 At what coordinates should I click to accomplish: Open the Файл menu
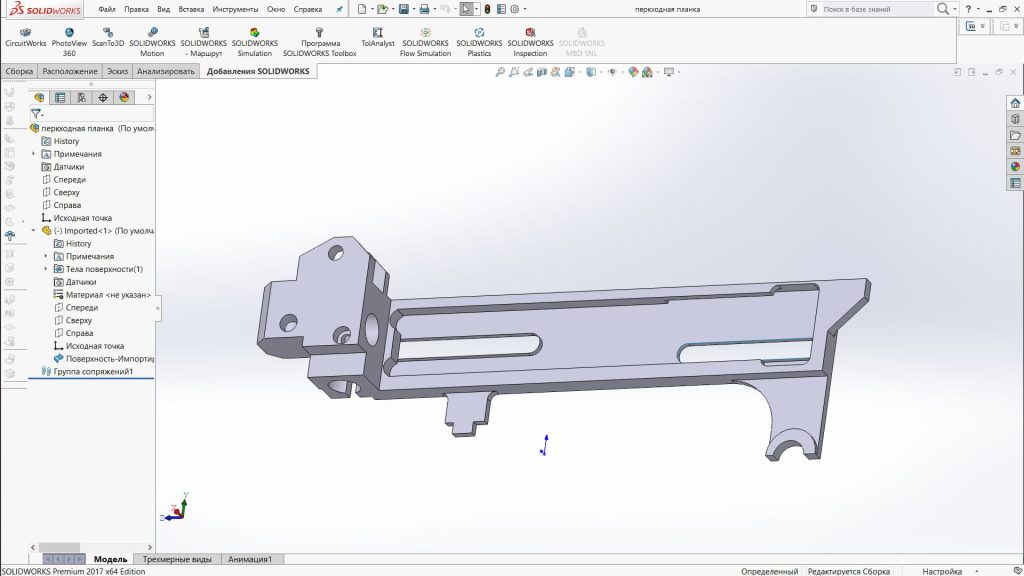point(107,9)
